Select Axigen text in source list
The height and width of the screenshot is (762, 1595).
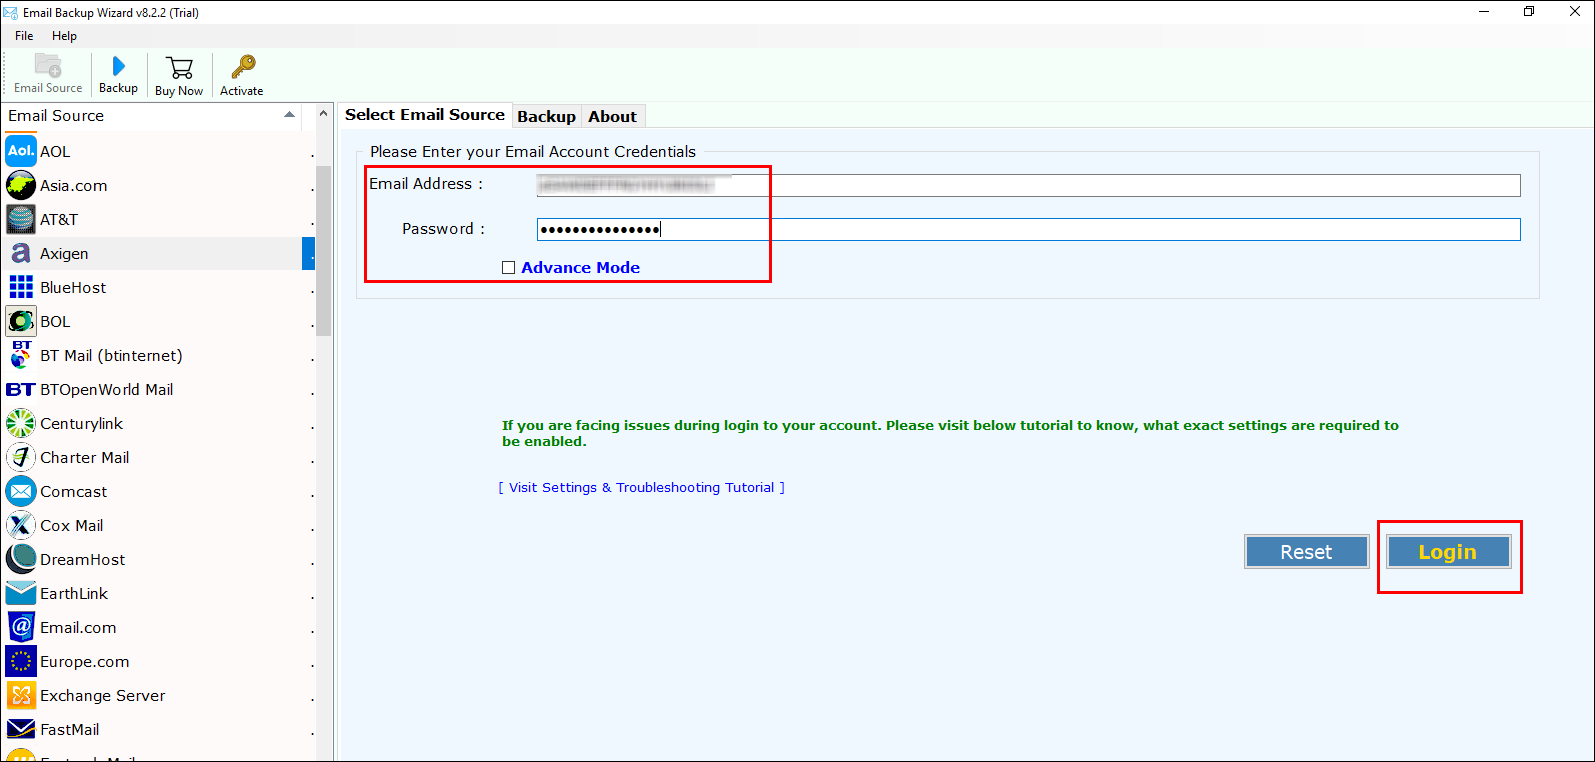[x=64, y=254]
